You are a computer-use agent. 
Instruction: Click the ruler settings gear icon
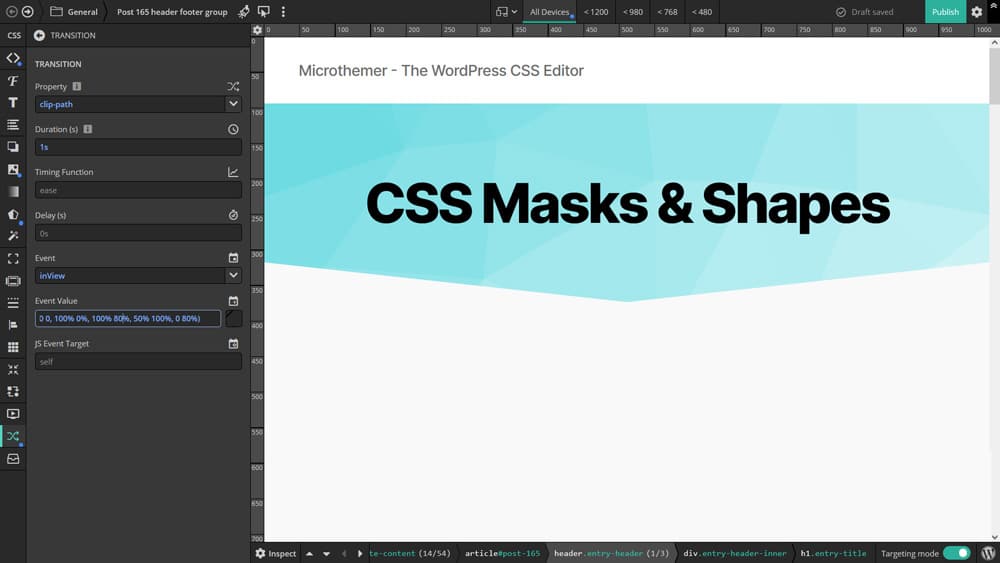coord(257,30)
